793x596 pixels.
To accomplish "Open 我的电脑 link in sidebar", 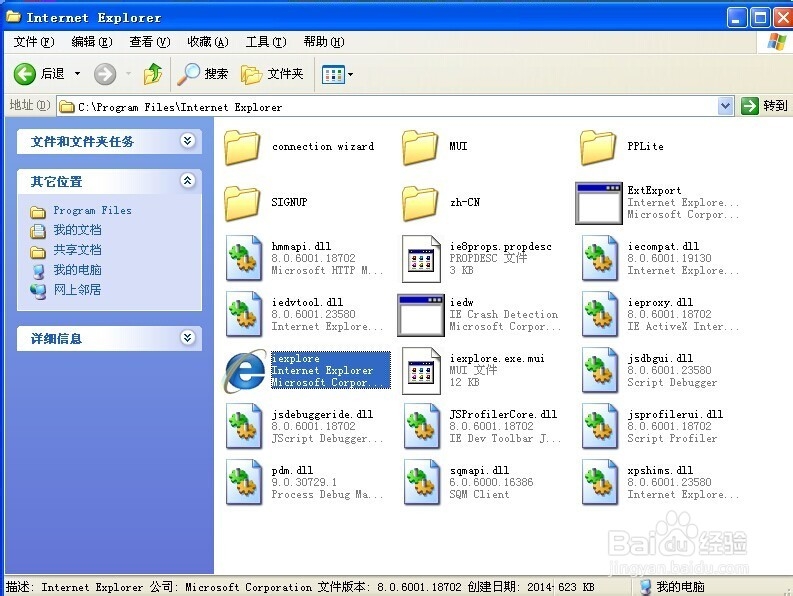I will (x=77, y=270).
